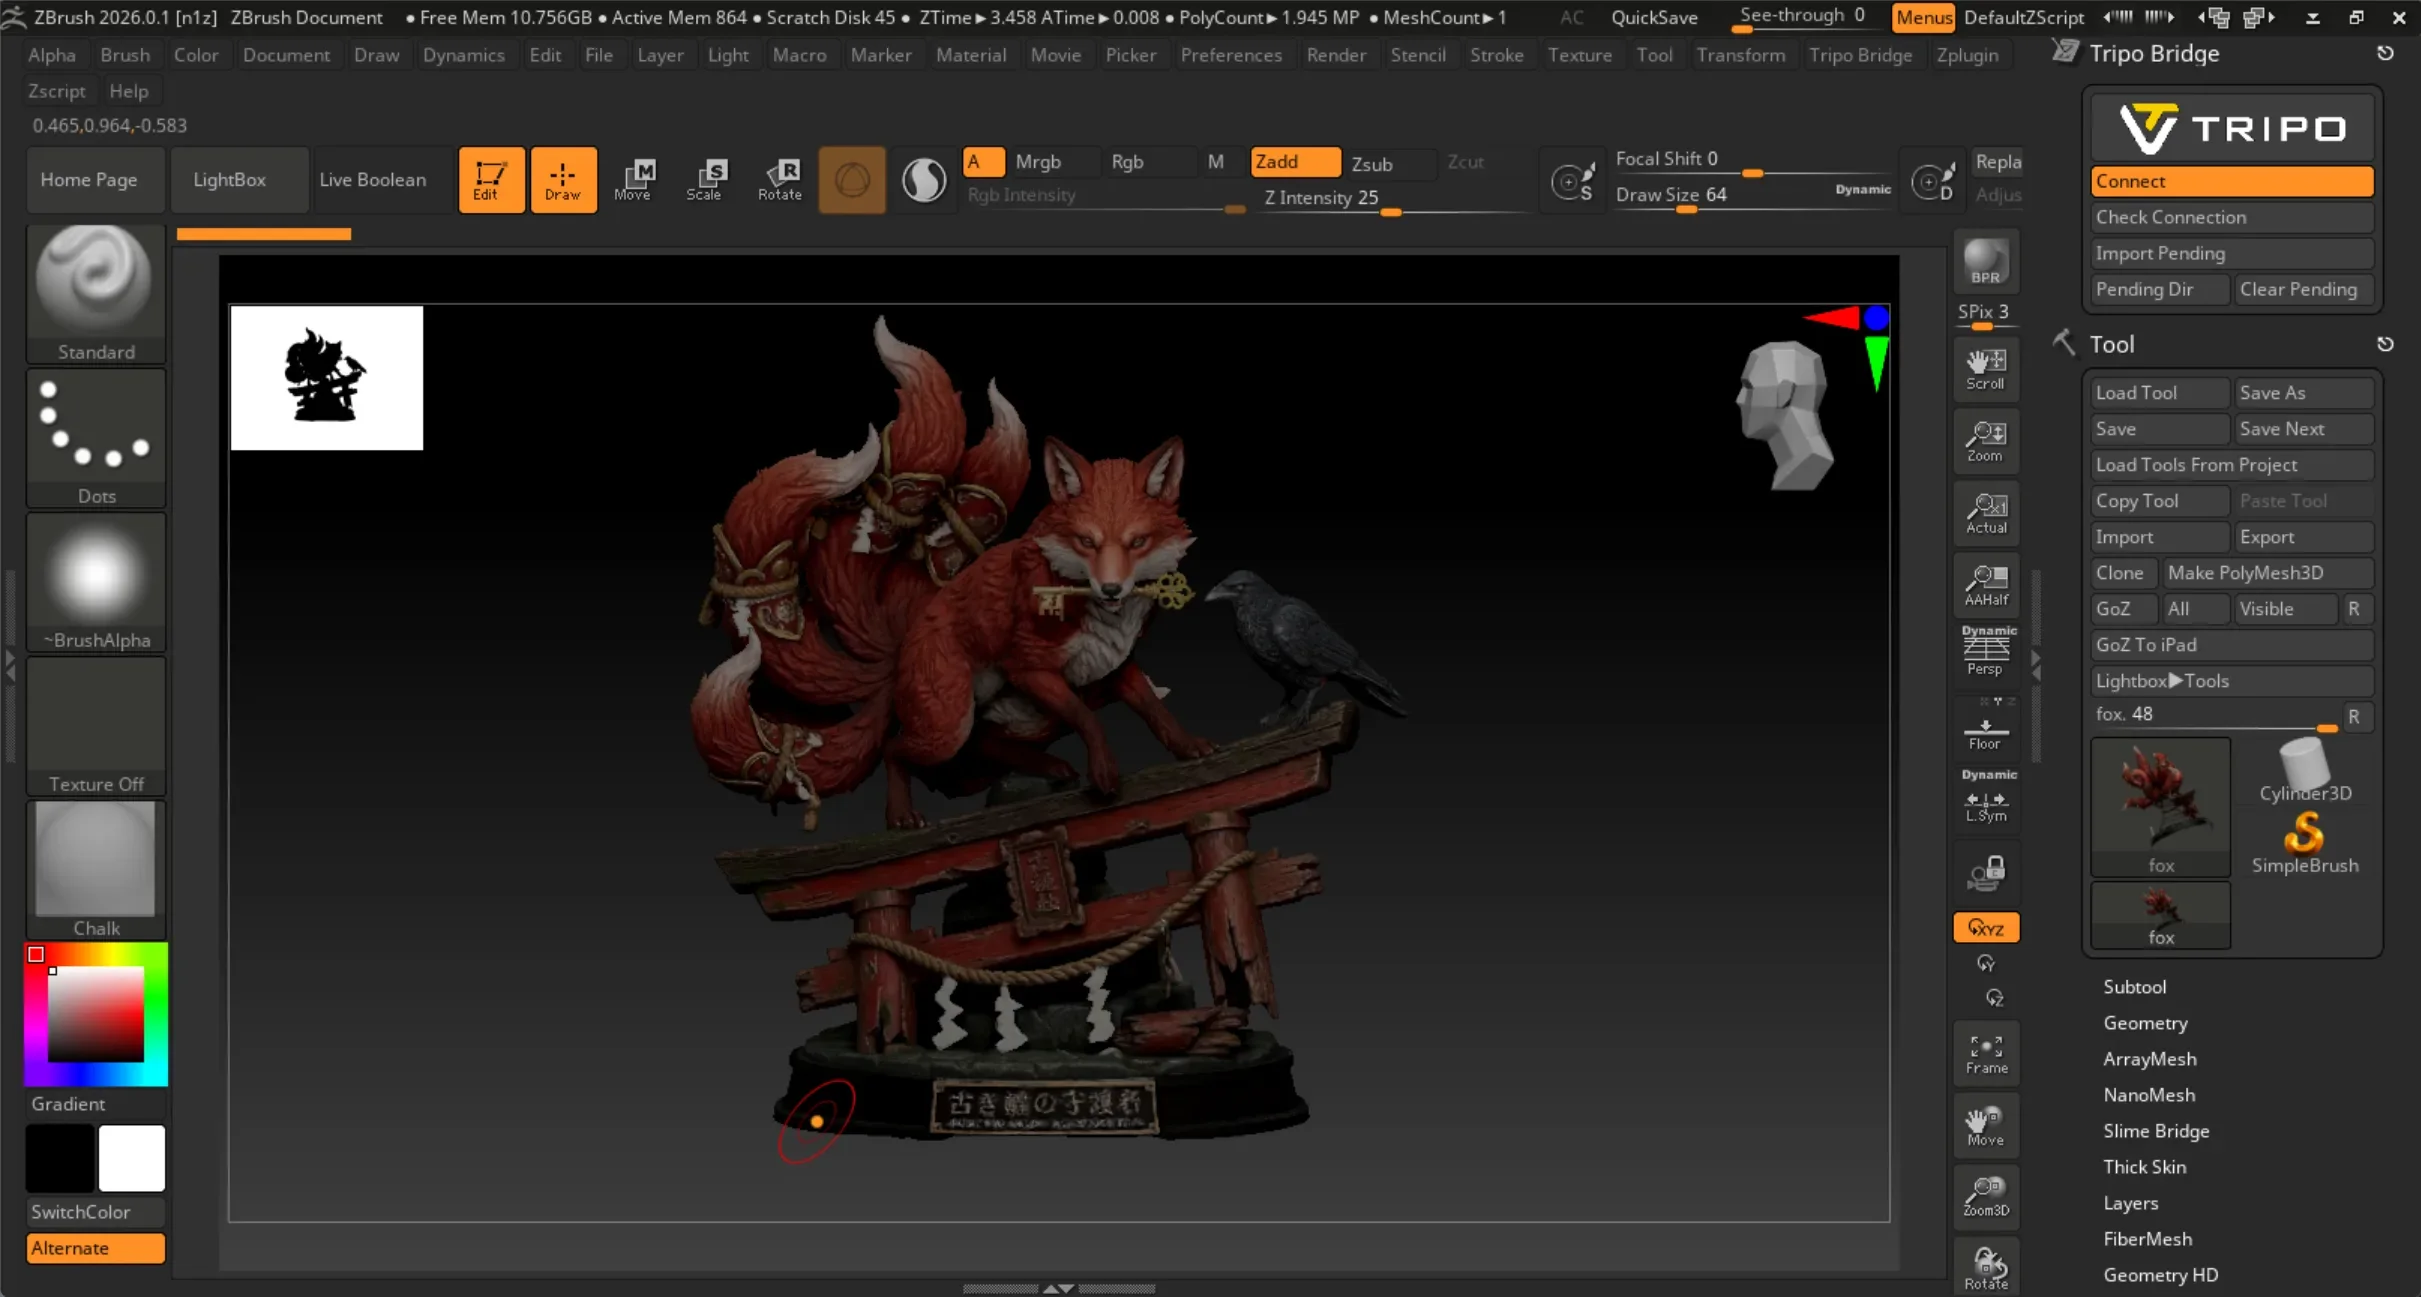
Task: Expand the NanoMesh section
Action: coord(2149,1095)
